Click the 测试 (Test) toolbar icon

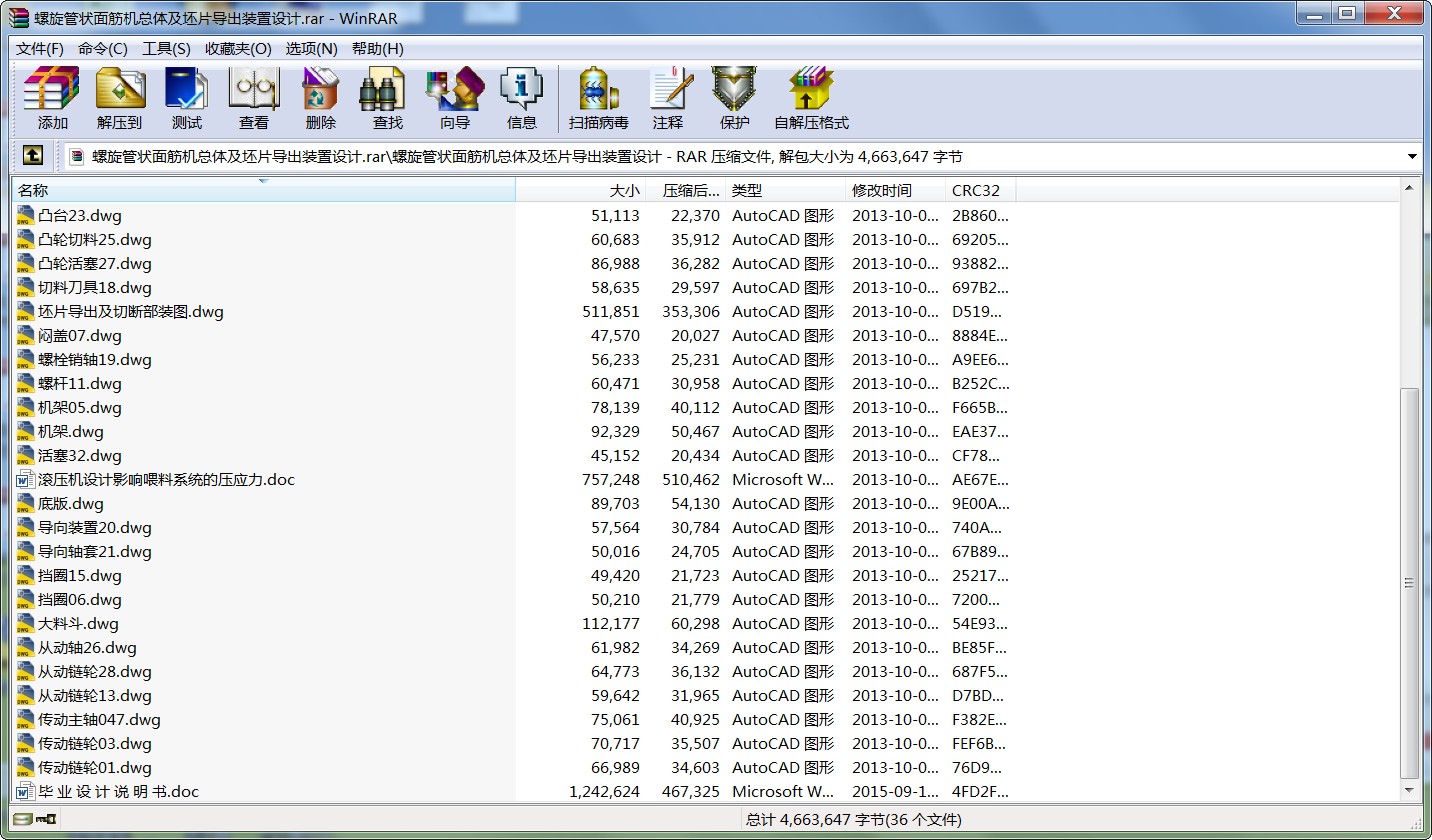tap(187, 98)
